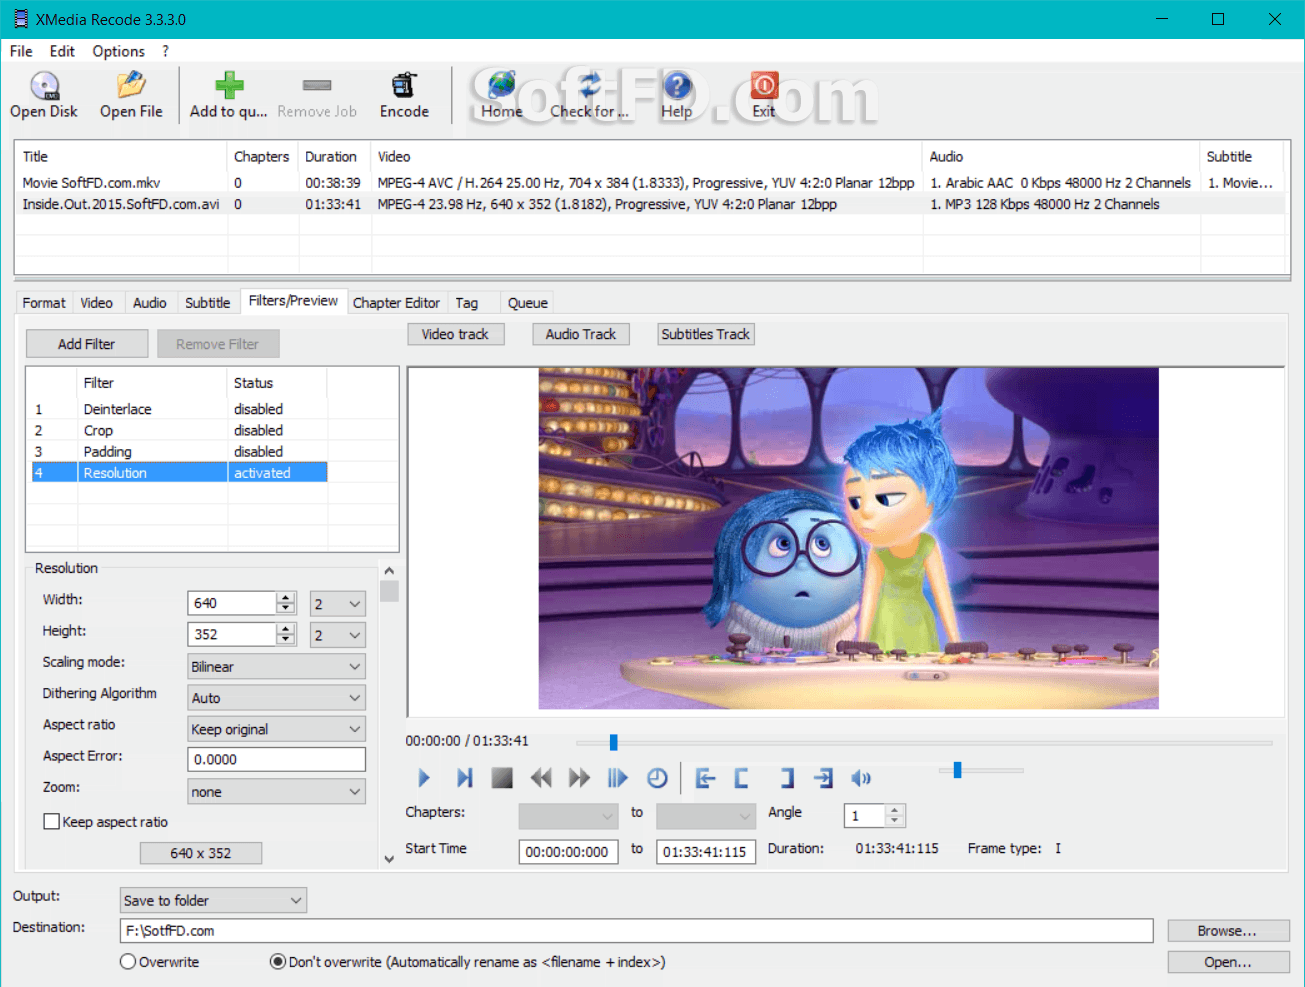Set the start marker bracket

coord(741,778)
